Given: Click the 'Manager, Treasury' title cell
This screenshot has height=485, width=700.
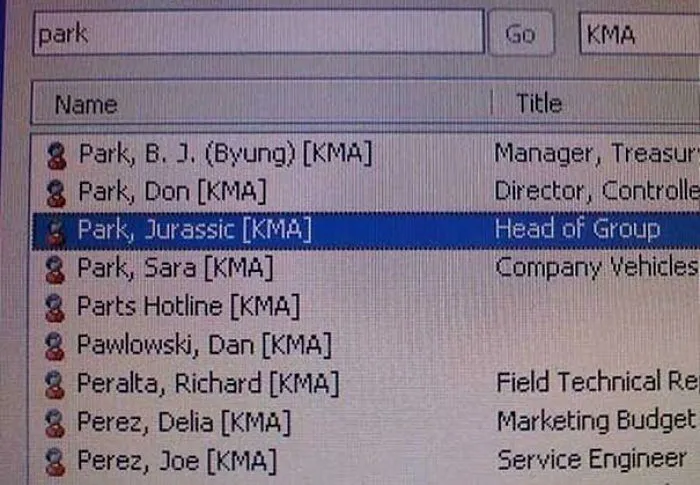Looking at the screenshot, I should click(x=597, y=154).
